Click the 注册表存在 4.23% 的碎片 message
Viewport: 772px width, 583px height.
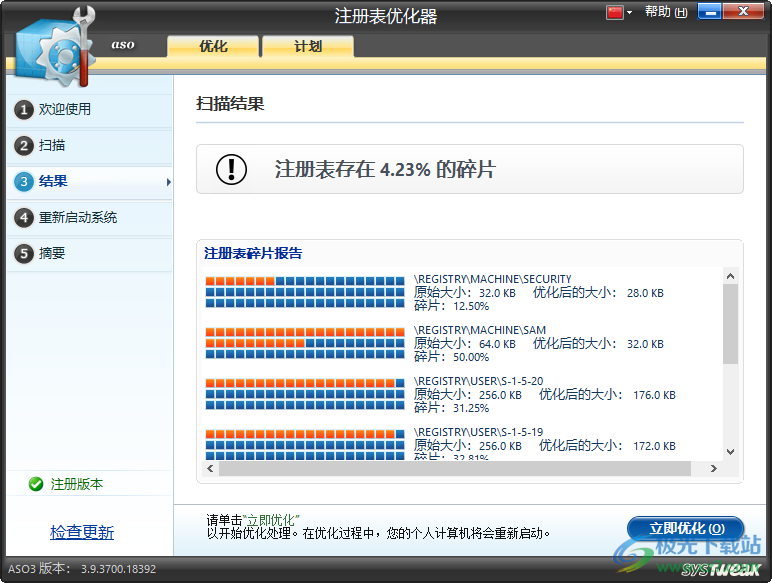386,169
